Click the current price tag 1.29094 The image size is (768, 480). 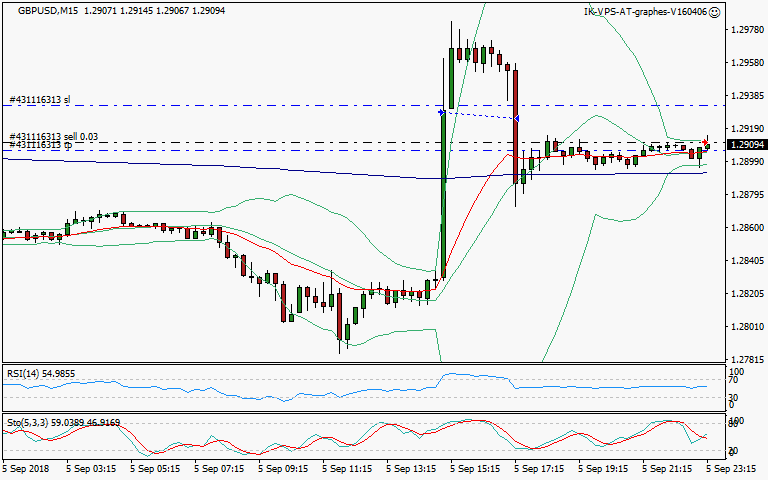(x=745, y=145)
